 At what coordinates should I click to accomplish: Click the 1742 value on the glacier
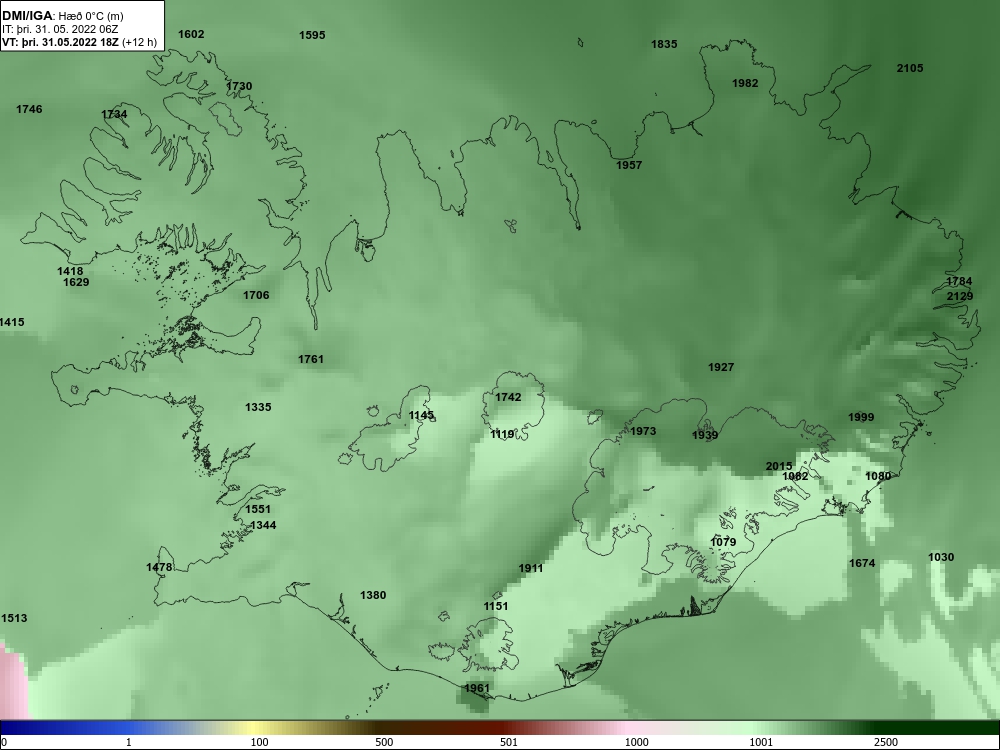508,397
